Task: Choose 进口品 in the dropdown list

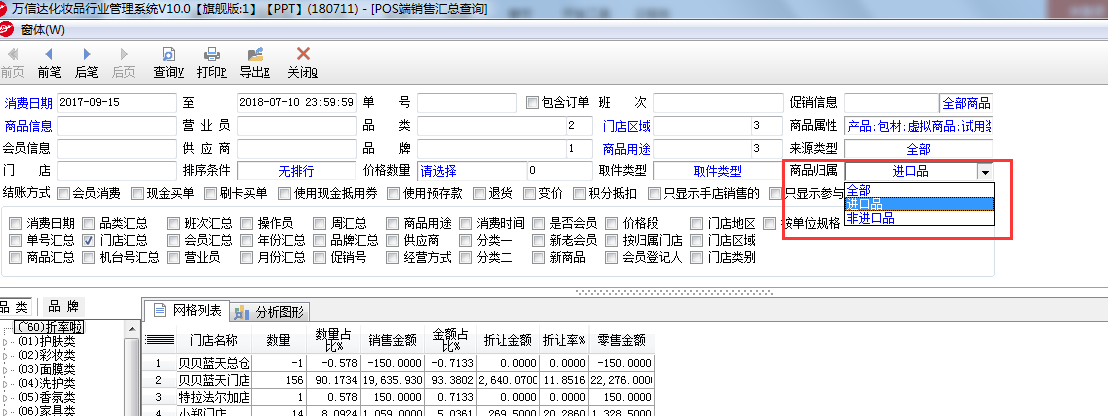Action: 919,204
